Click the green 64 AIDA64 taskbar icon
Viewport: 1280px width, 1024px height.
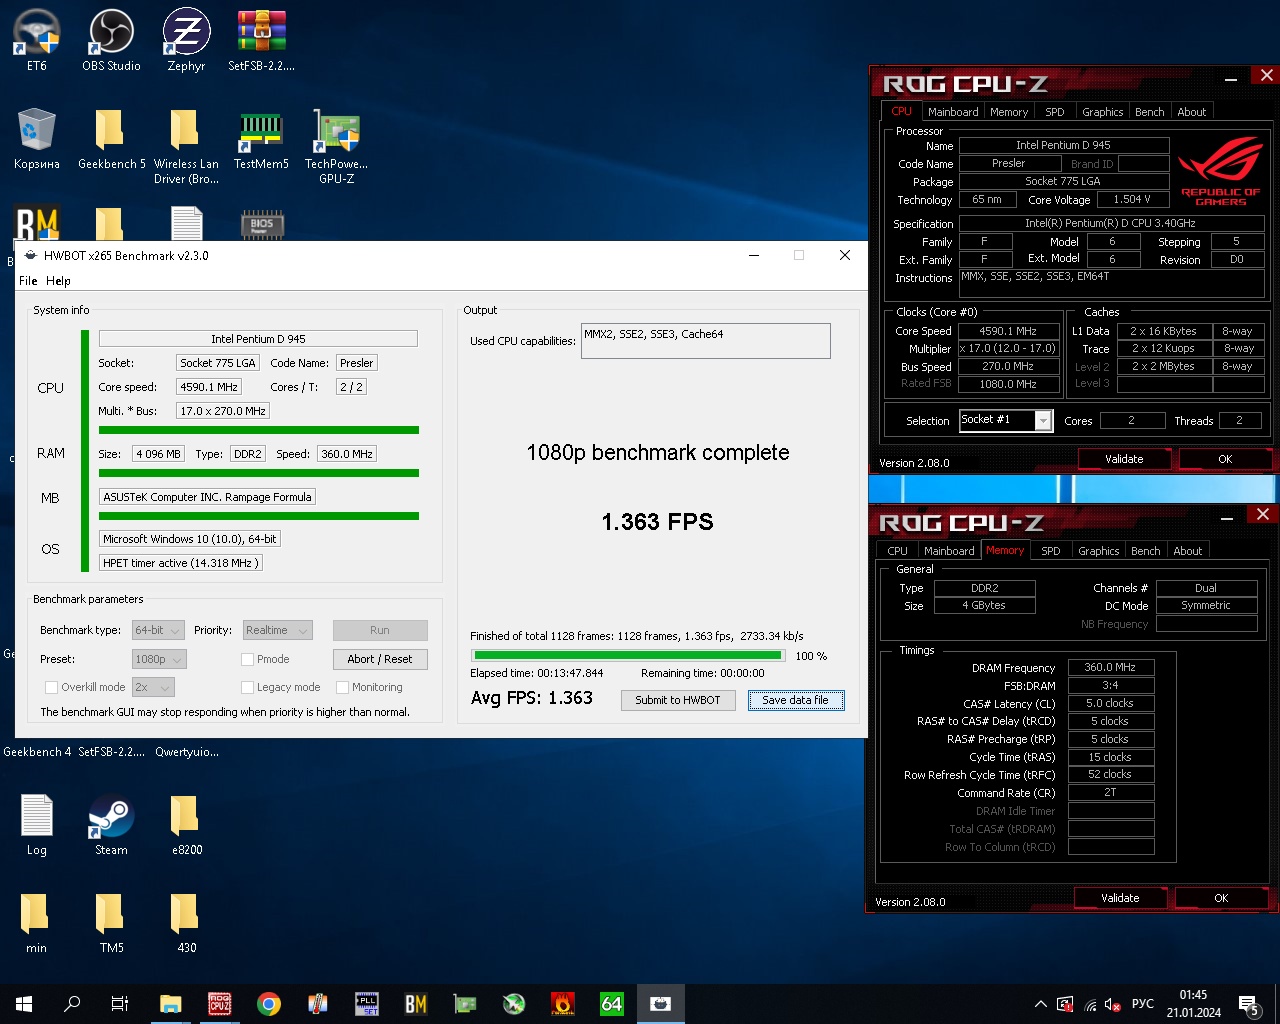click(612, 1004)
